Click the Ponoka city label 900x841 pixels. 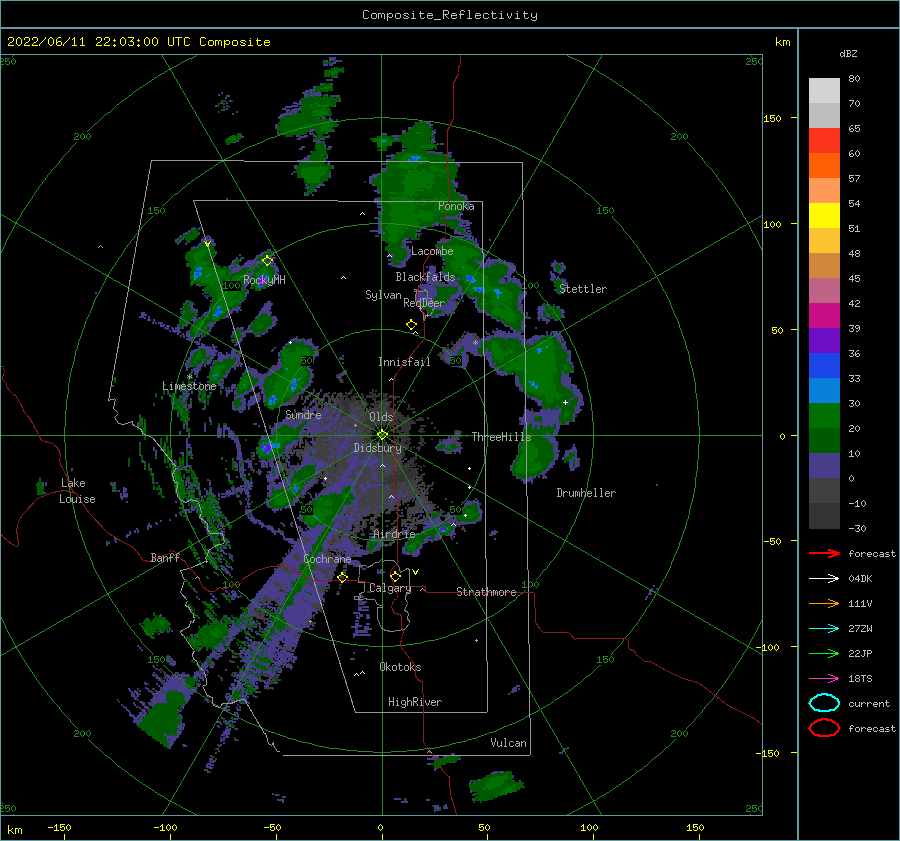click(456, 206)
